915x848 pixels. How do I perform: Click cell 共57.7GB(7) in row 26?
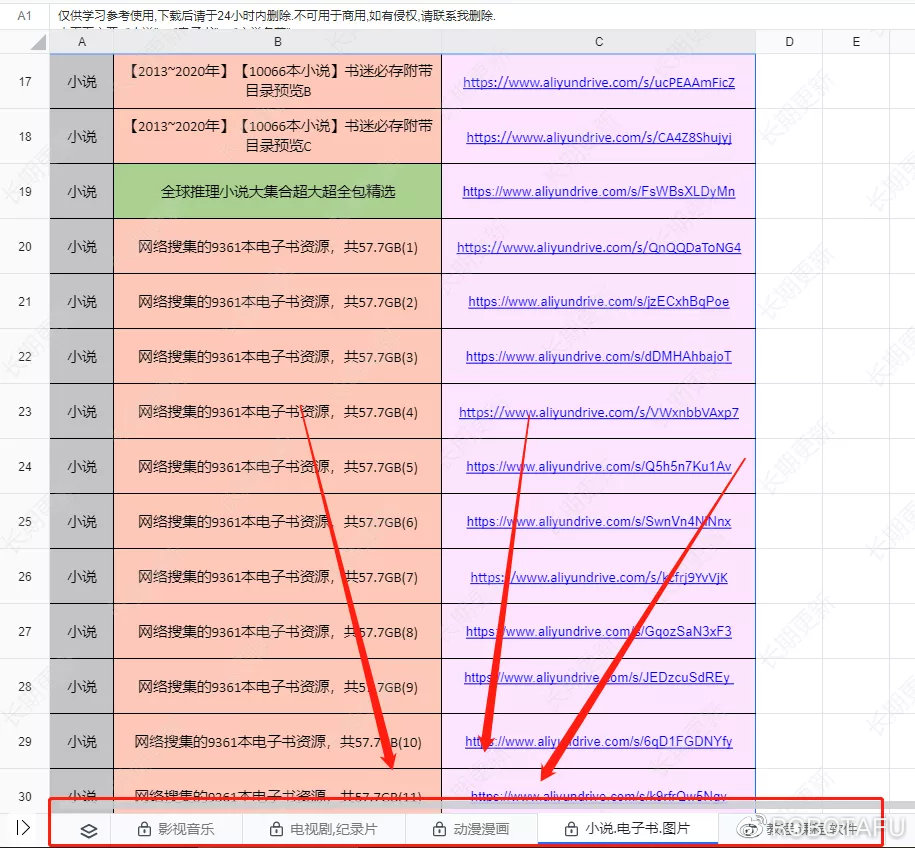278,577
